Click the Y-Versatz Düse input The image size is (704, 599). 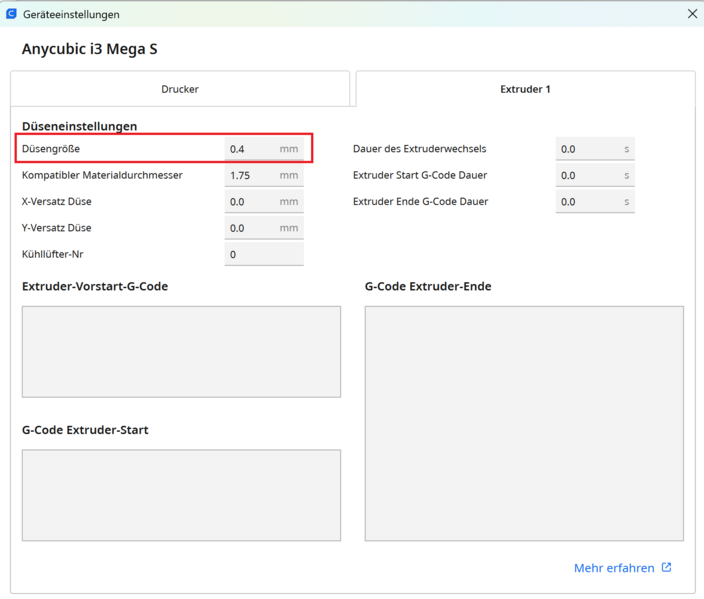pos(264,228)
